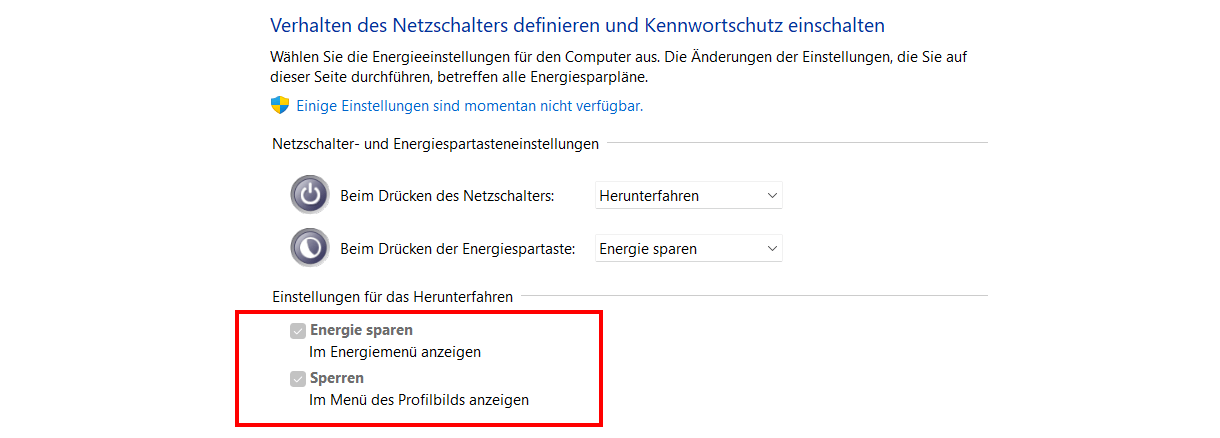Open 'Einige Einstellungen sind momentan nicht verfügbar' link

pyautogui.click(x=469, y=105)
